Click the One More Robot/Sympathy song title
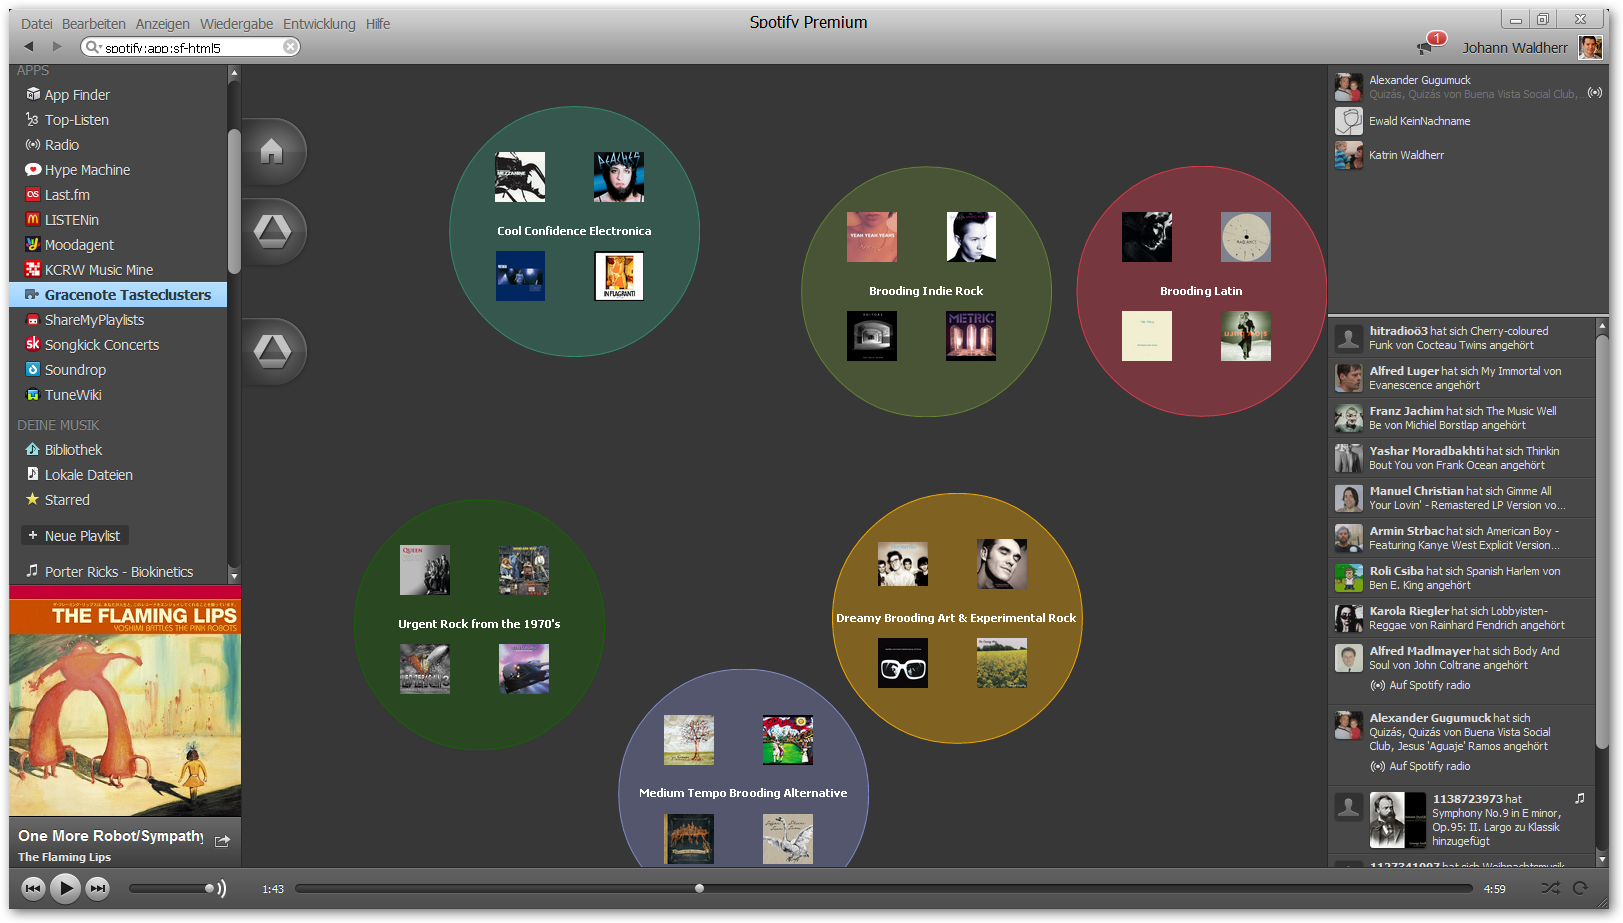The height and width of the screenshot is (923, 1623). 111,836
